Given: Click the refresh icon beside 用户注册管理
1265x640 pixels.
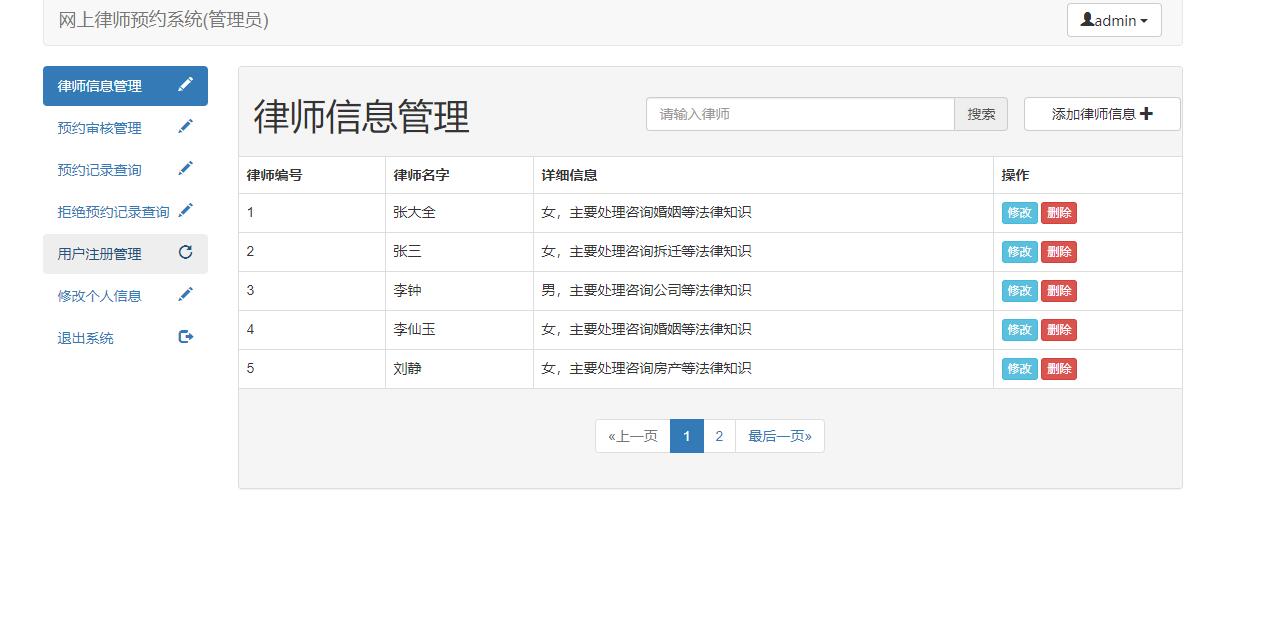Looking at the screenshot, I should pyautogui.click(x=185, y=253).
